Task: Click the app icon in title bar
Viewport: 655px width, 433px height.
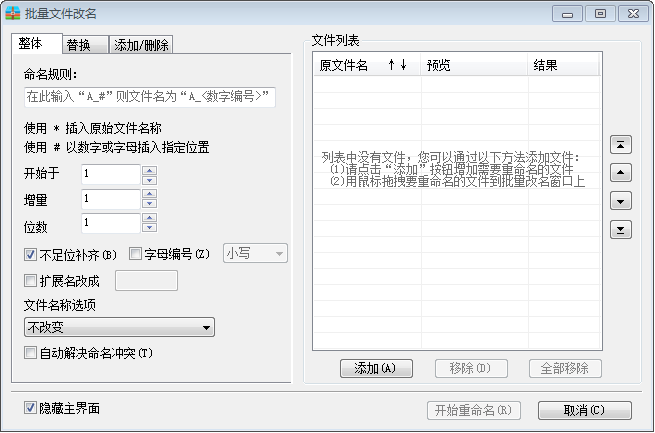Action: tap(12, 13)
